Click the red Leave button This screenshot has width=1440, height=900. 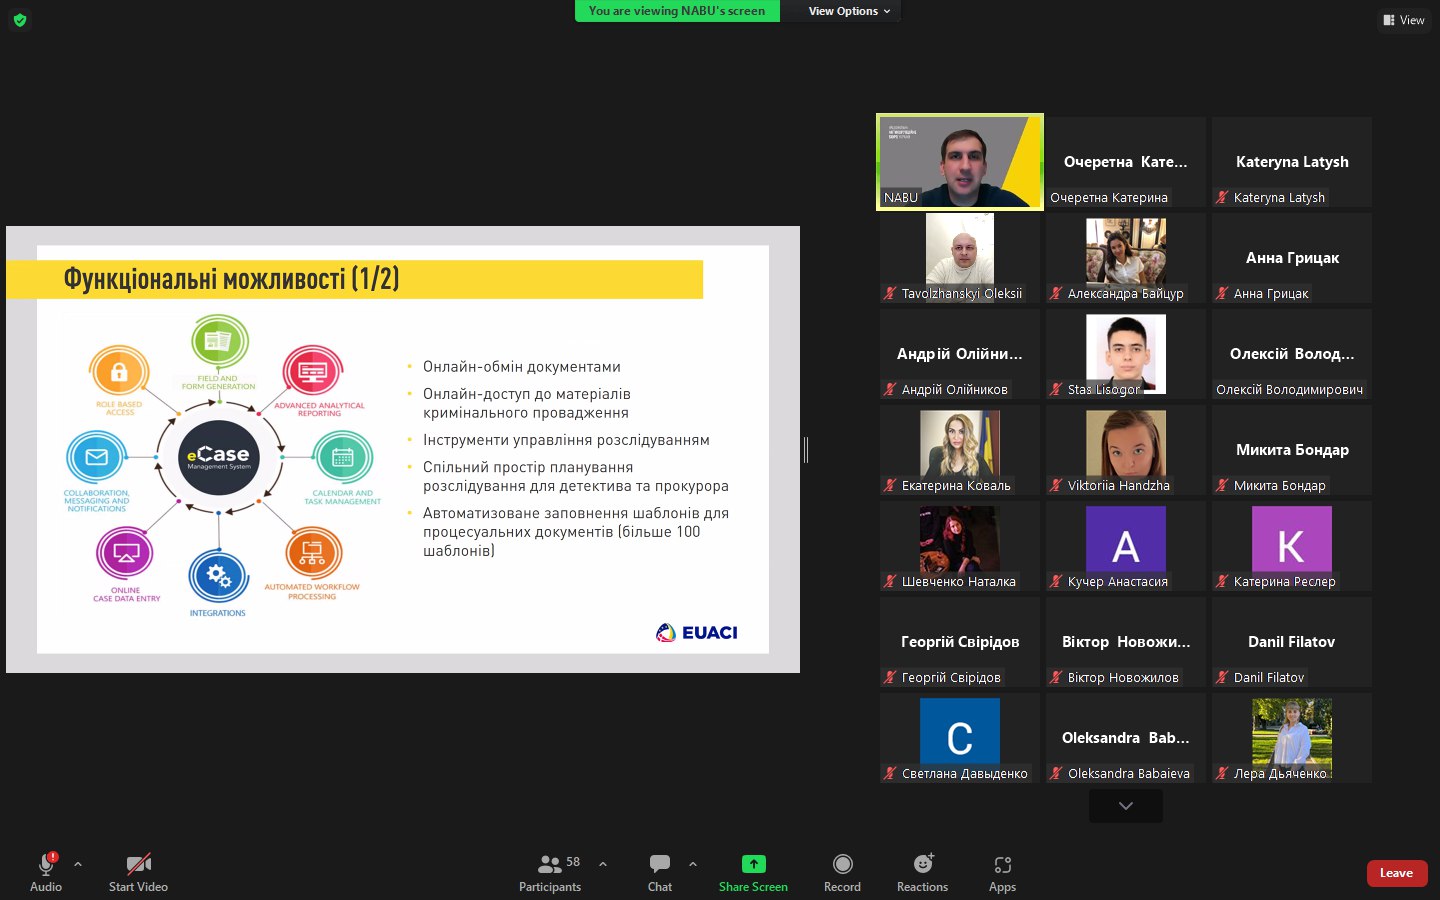click(1396, 873)
